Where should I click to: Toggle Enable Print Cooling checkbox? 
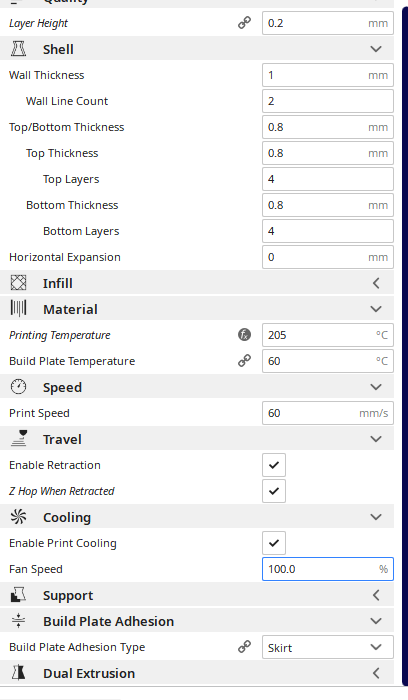coord(274,543)
